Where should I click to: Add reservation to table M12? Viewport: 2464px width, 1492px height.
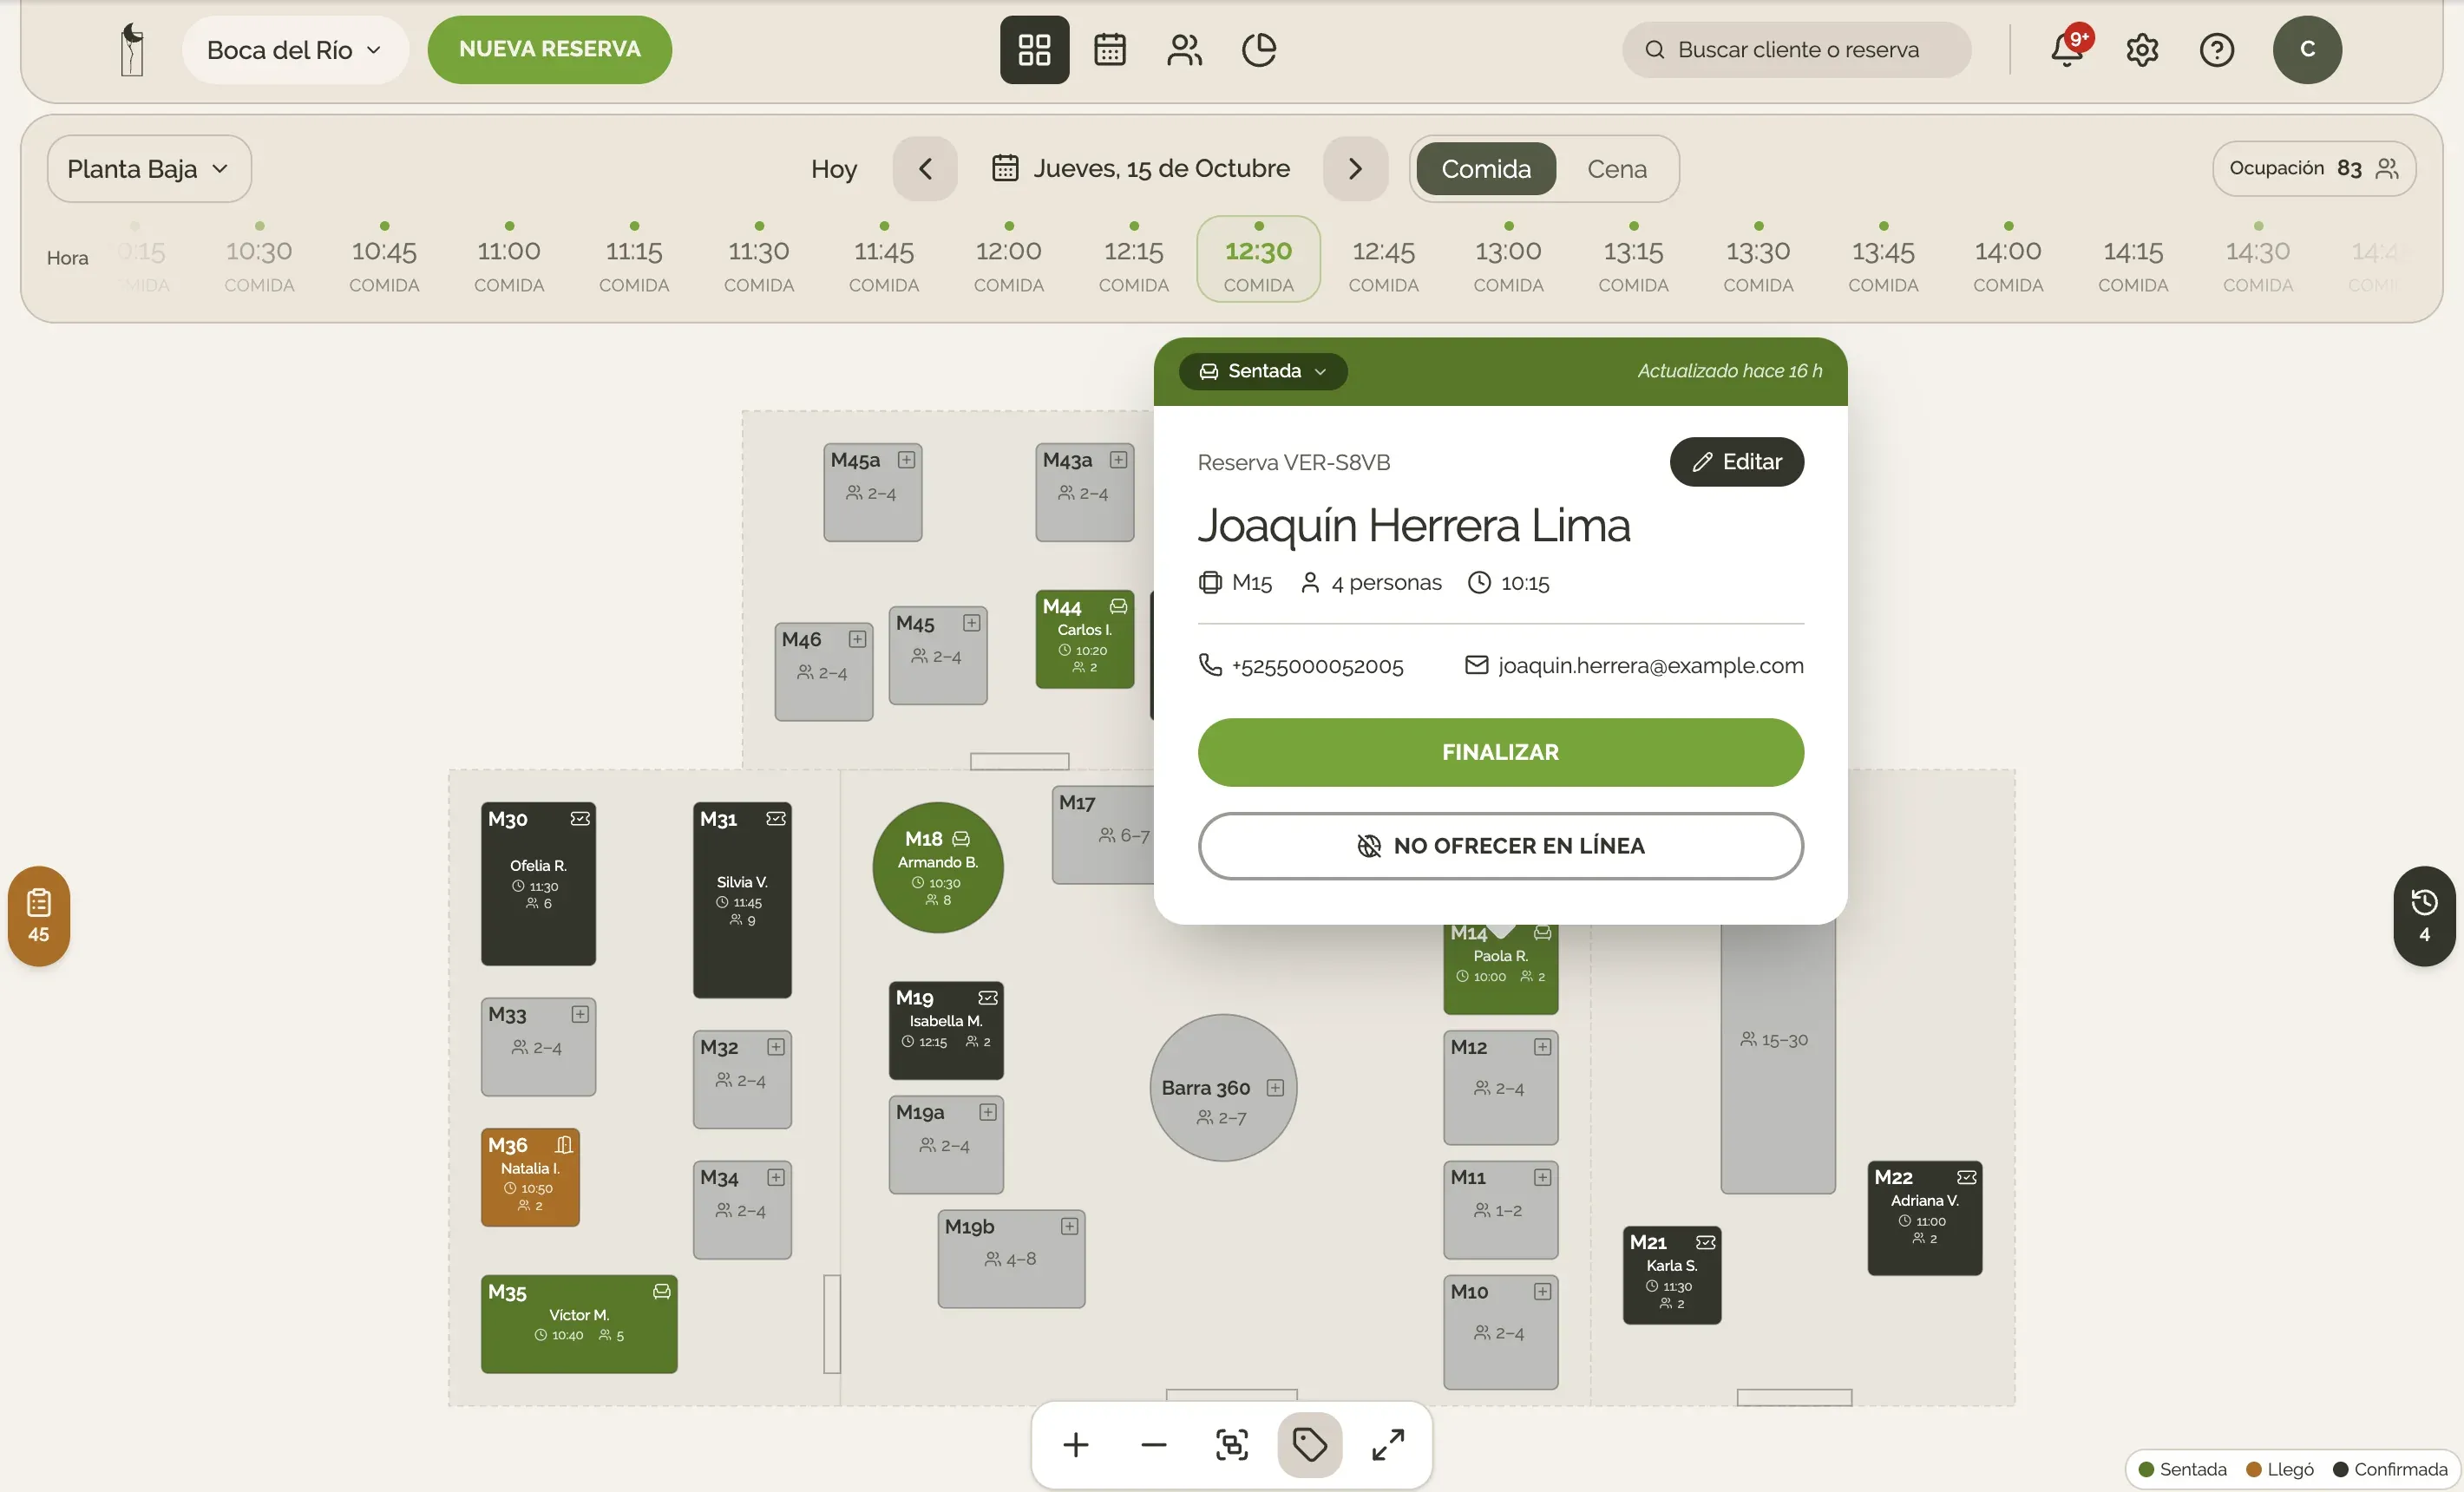click(x=1542, y=1047)
